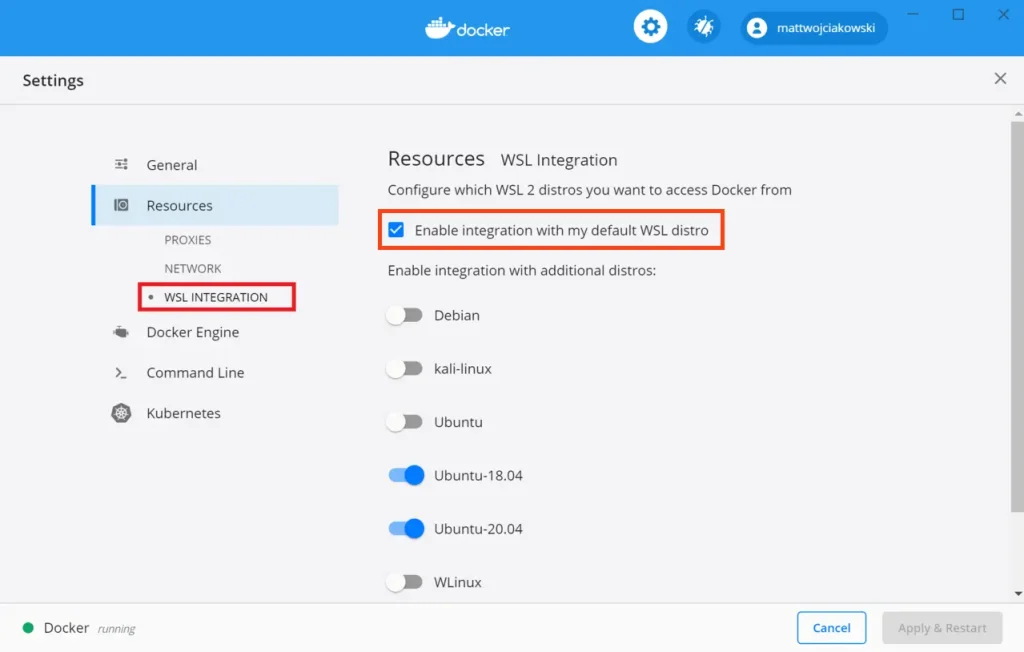Click the Kubernetes wheel icon
Image resolution: width=1024 pixels, height=652 pixels.
tap(121, 413)
